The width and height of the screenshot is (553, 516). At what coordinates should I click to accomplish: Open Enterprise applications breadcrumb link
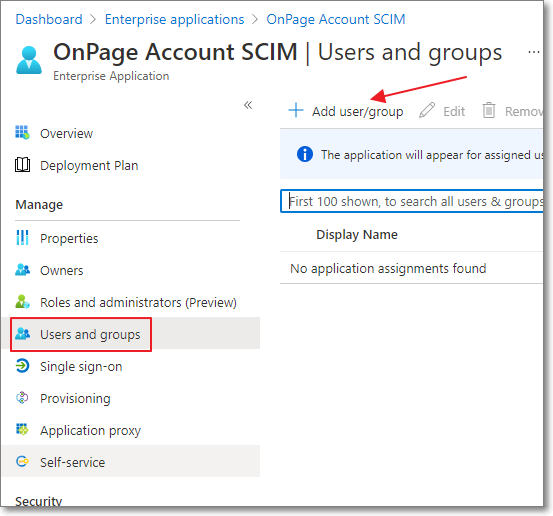(175, 19)
